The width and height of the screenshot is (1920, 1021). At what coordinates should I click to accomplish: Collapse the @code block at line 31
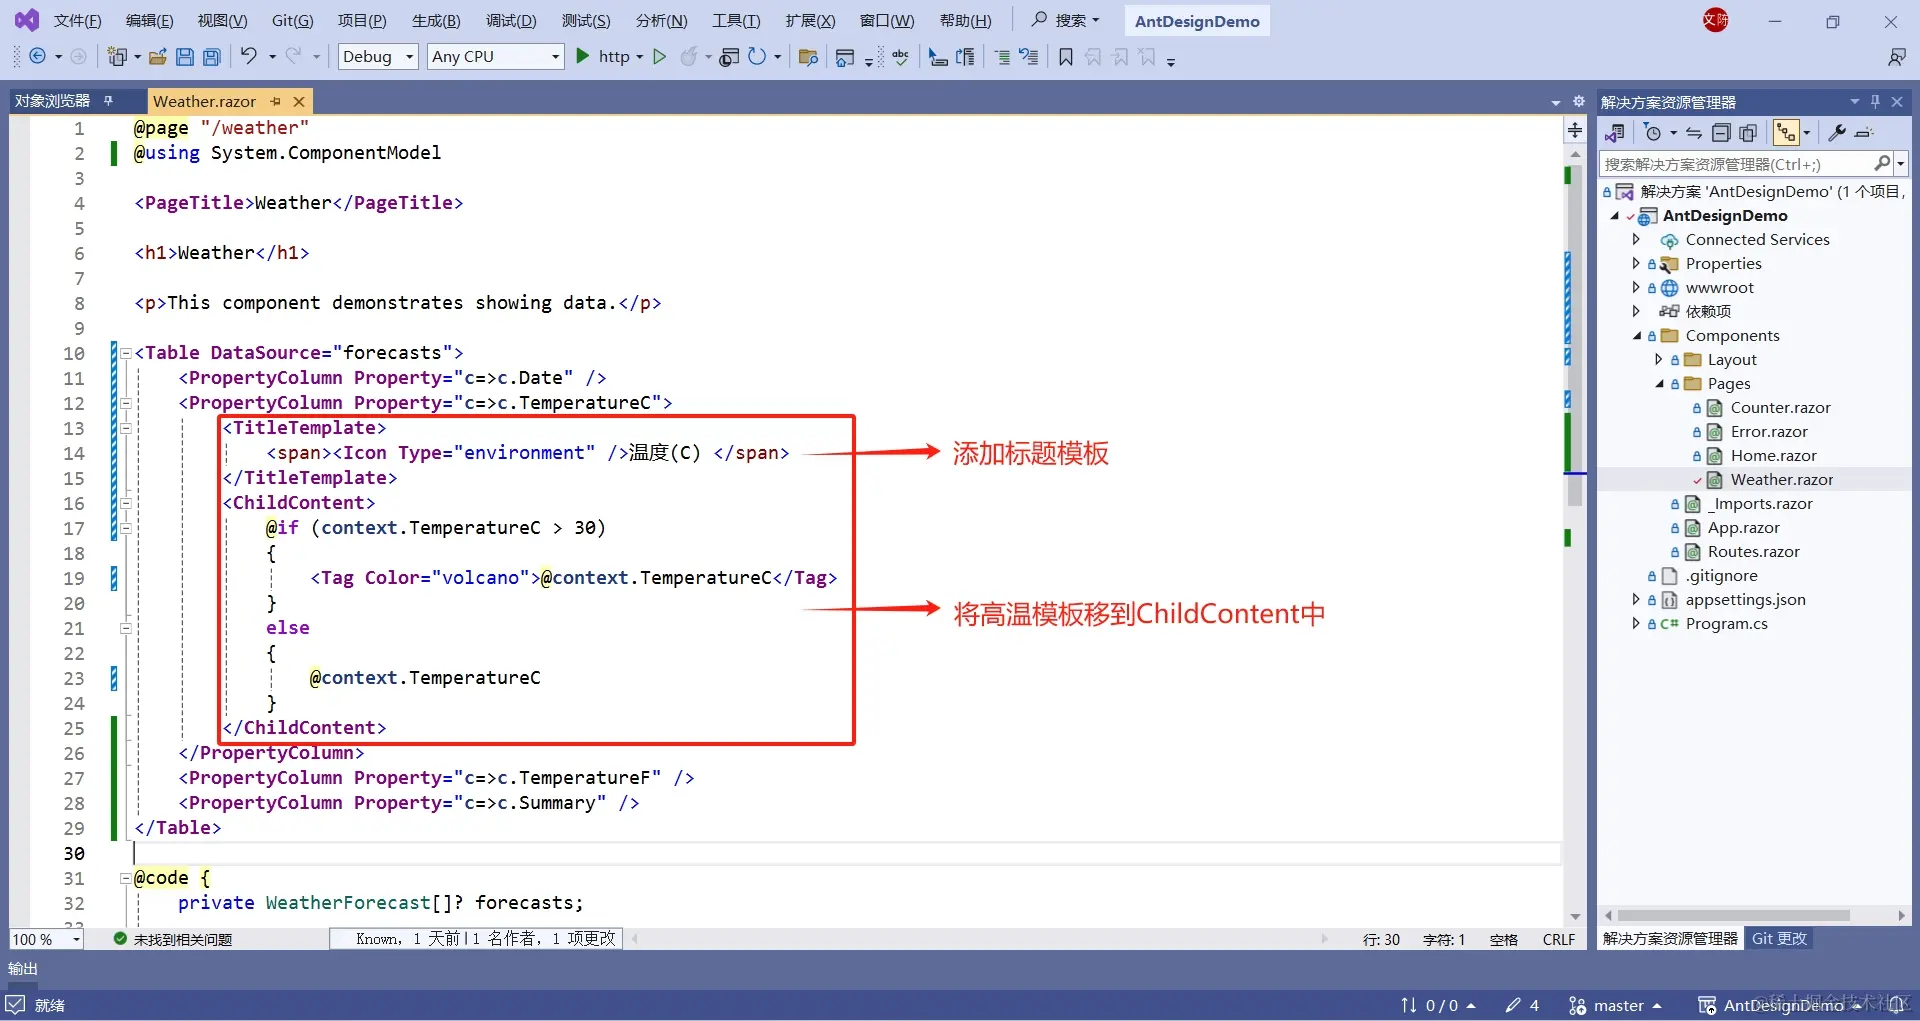125,878
